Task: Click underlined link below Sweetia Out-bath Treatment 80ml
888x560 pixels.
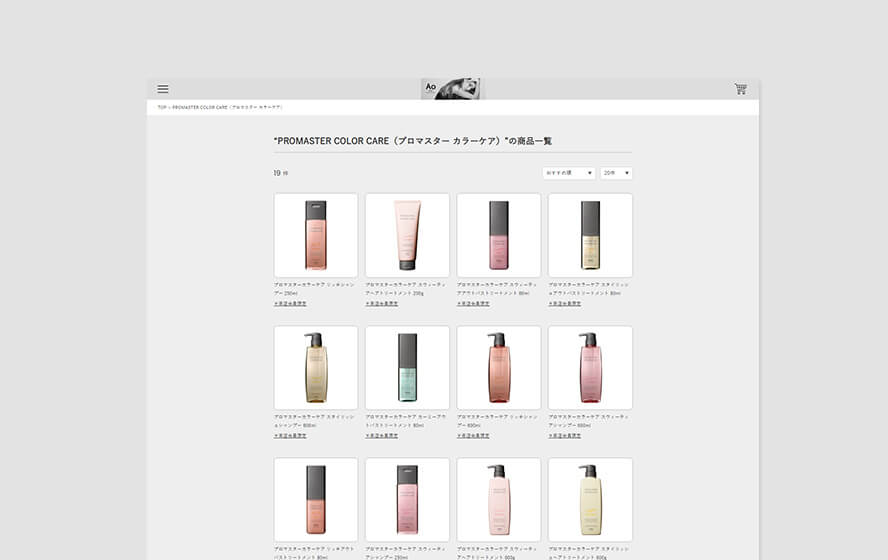Action: (x=473, y=303)
